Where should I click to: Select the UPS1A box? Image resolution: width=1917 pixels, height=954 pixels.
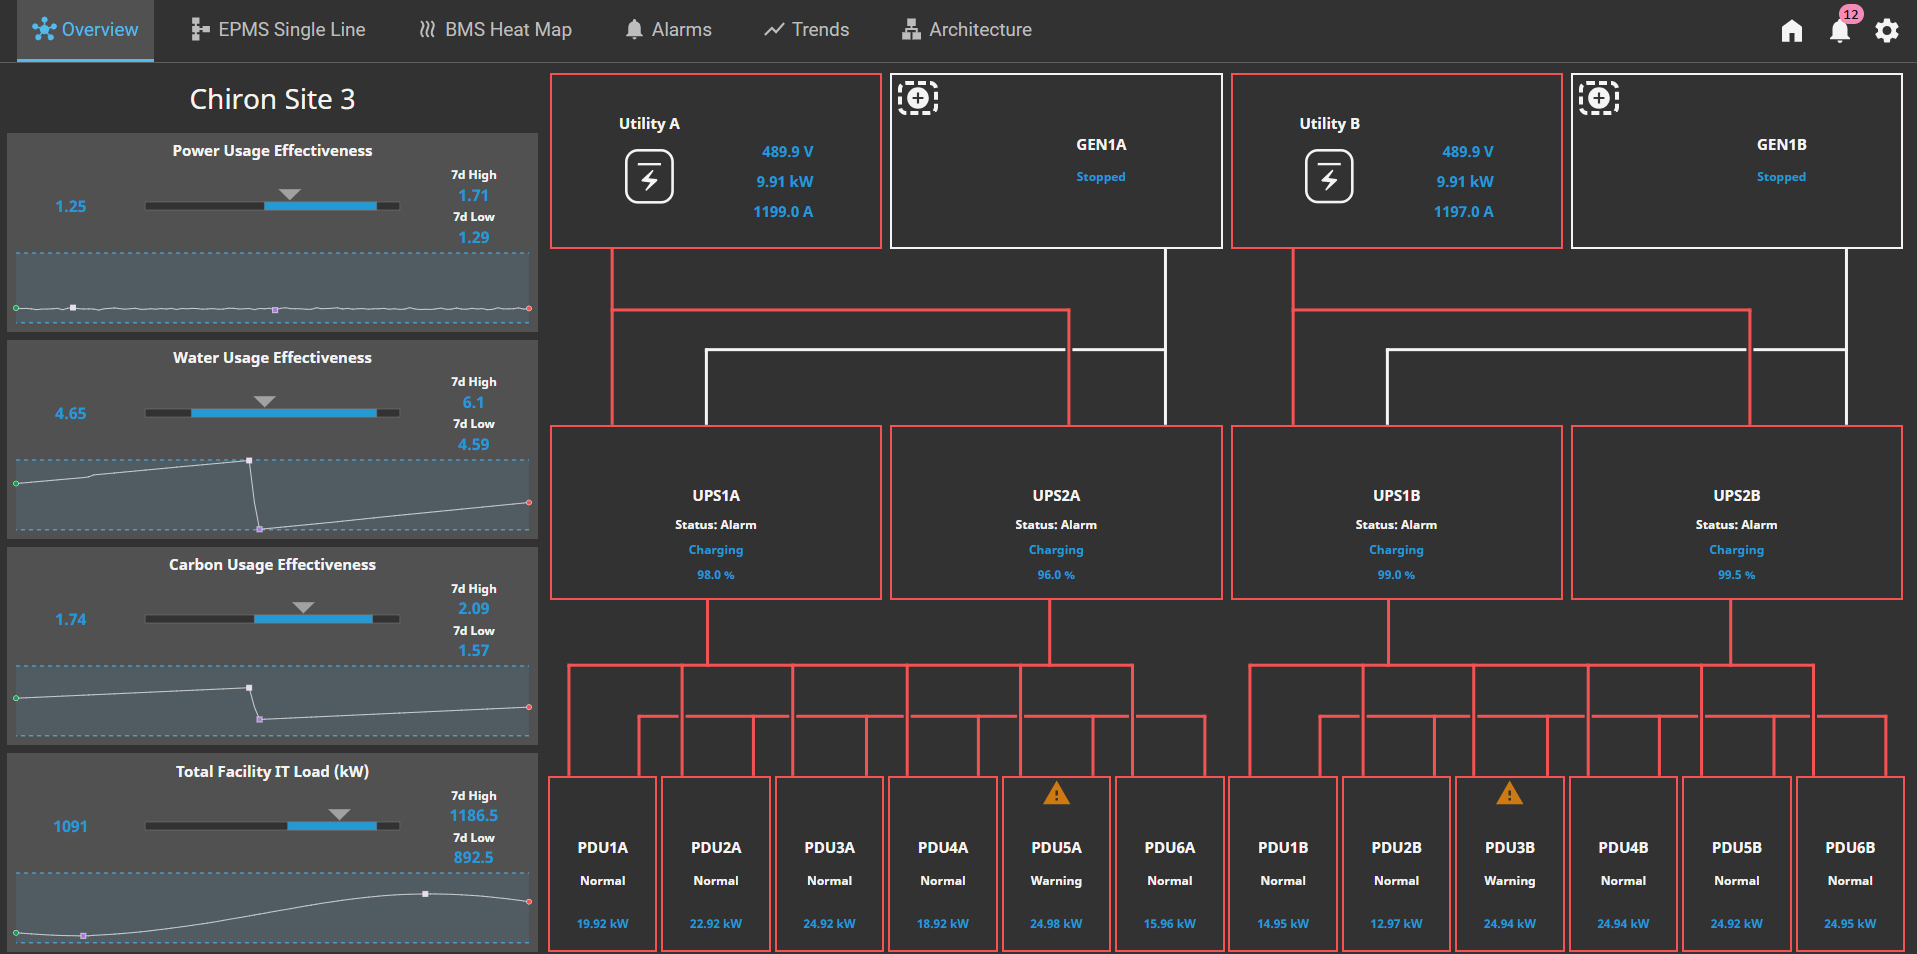(x=716, y=513)
